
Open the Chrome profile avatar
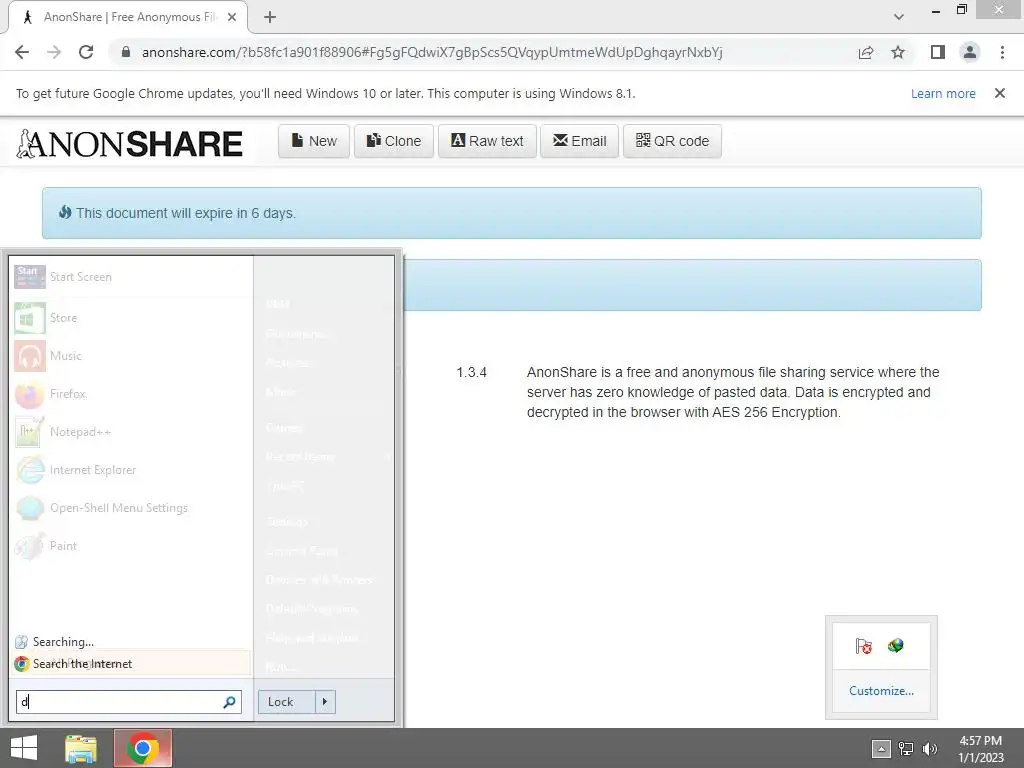(x=970, y=52)
